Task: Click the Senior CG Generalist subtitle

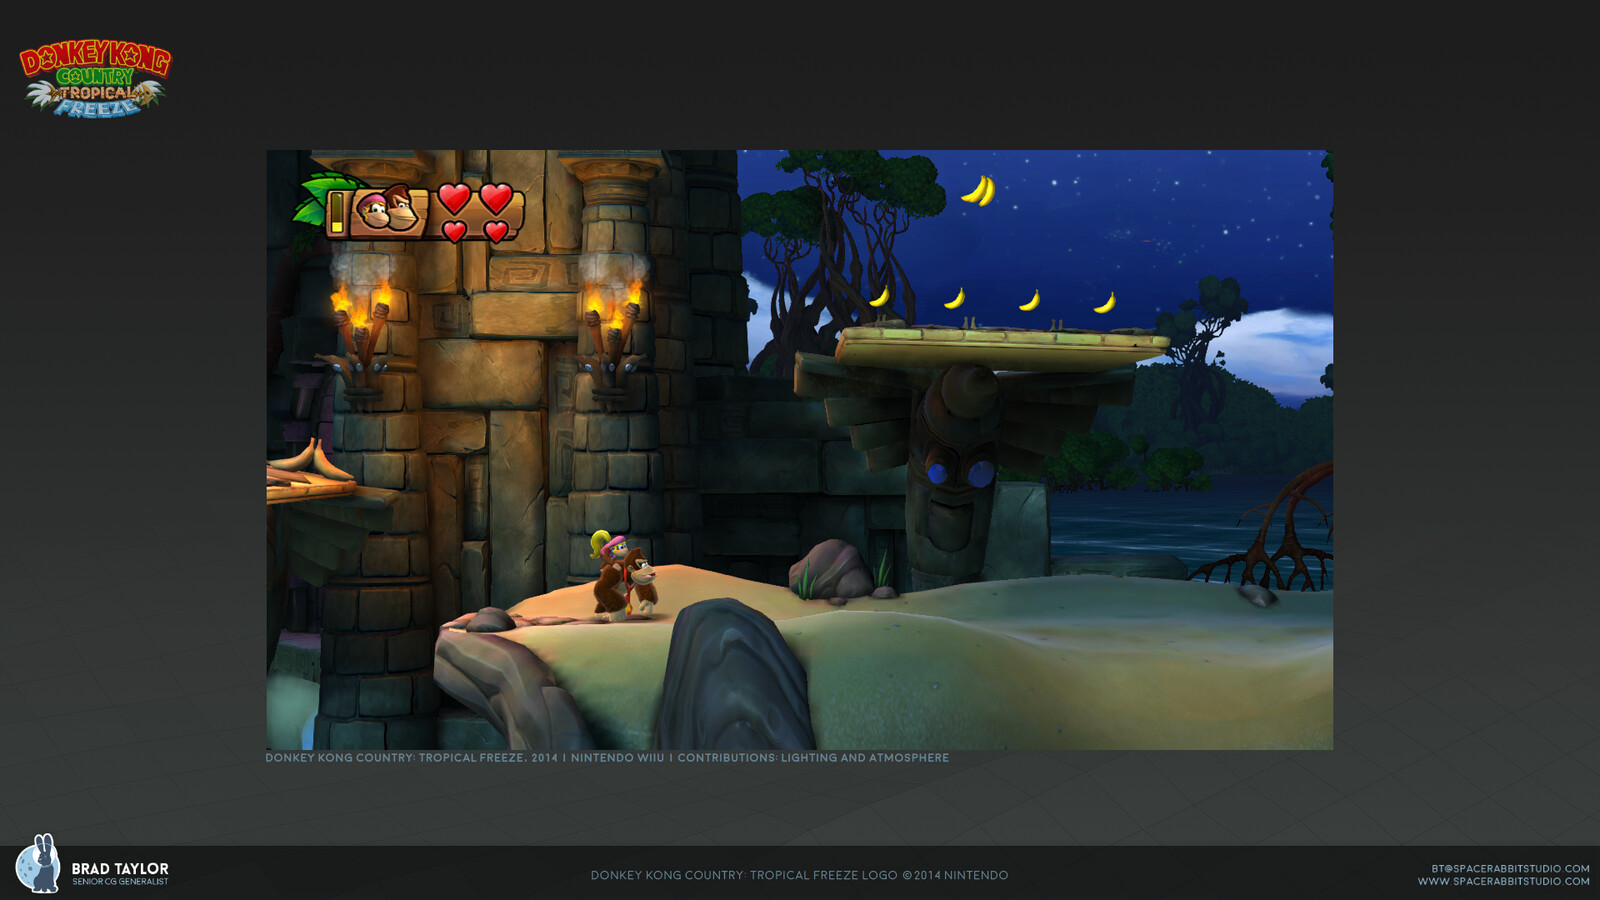Action: [120, 882]
